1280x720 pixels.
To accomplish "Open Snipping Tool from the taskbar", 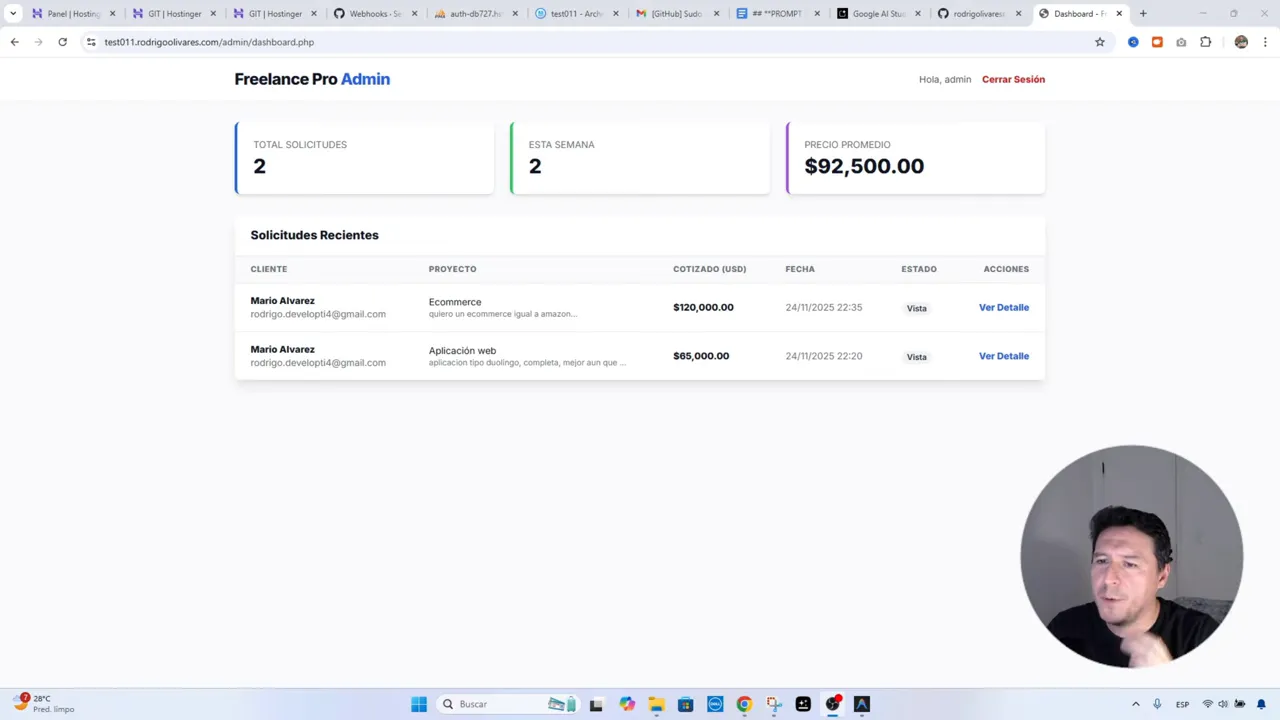I will coord(774,704).
